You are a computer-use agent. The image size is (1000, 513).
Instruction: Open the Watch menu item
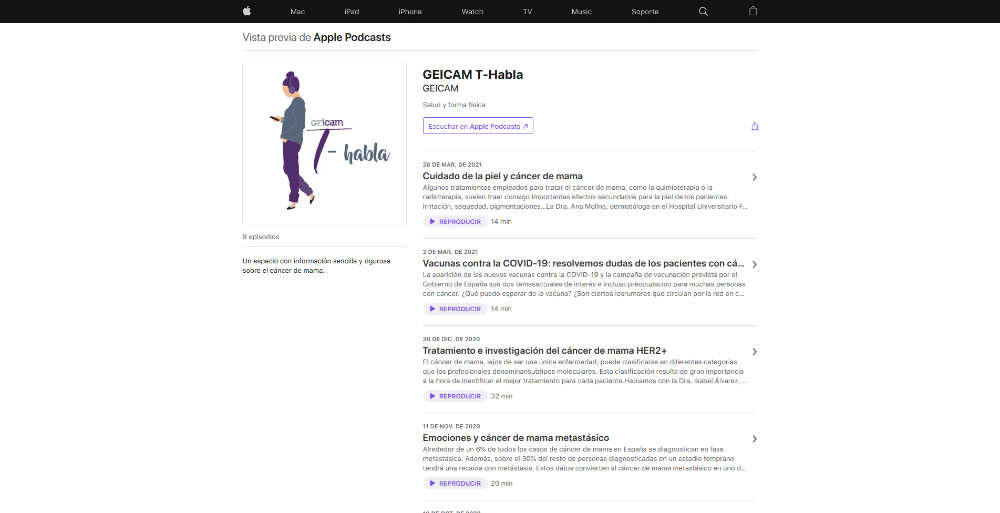(x=473, y=11)
